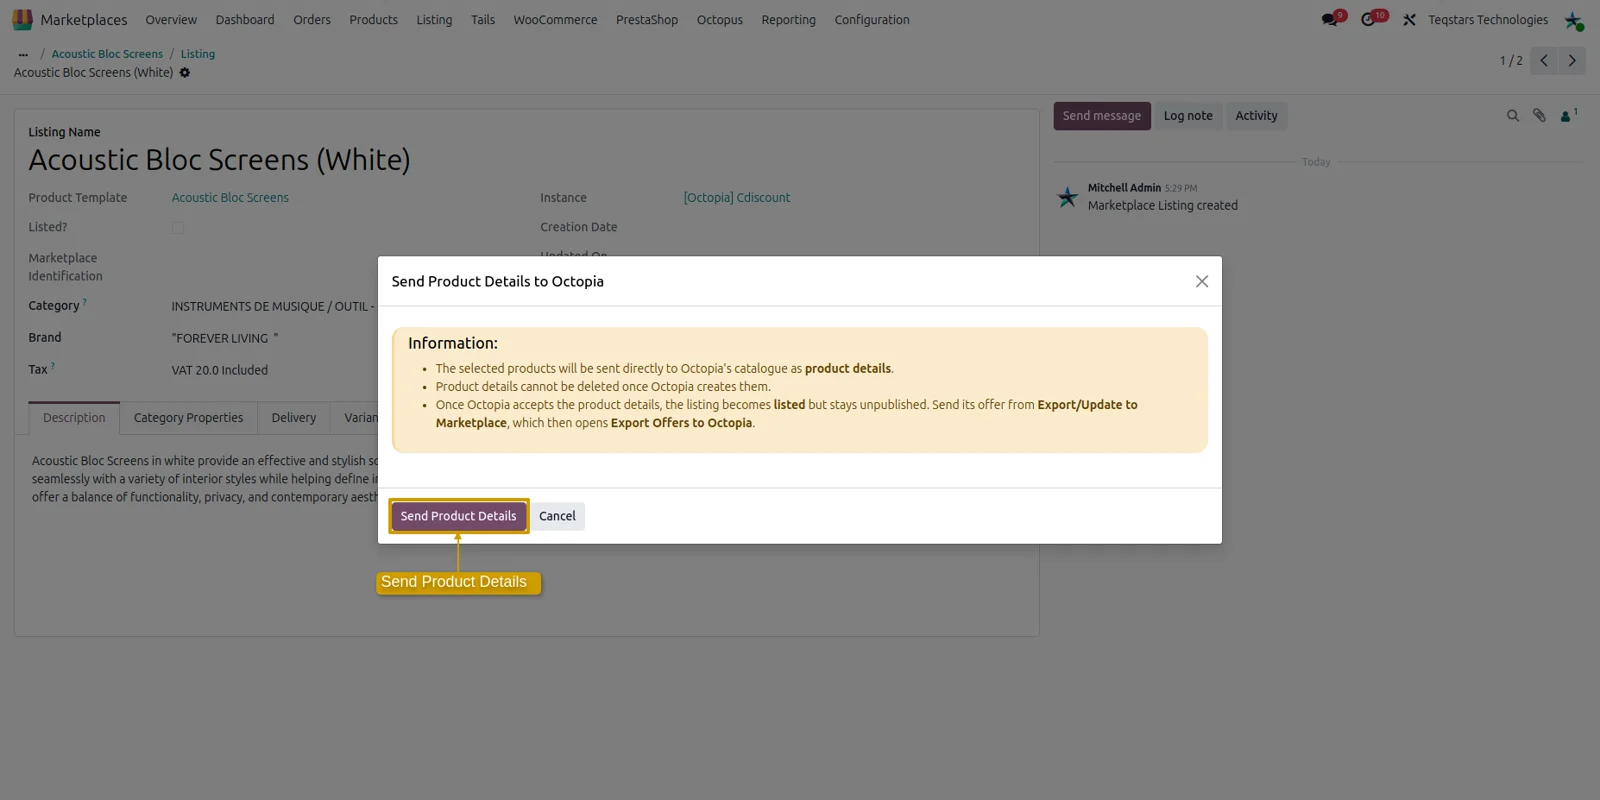Toggle the Listed? checkbox
This screenshot has height=800, width=1600.
178,228
